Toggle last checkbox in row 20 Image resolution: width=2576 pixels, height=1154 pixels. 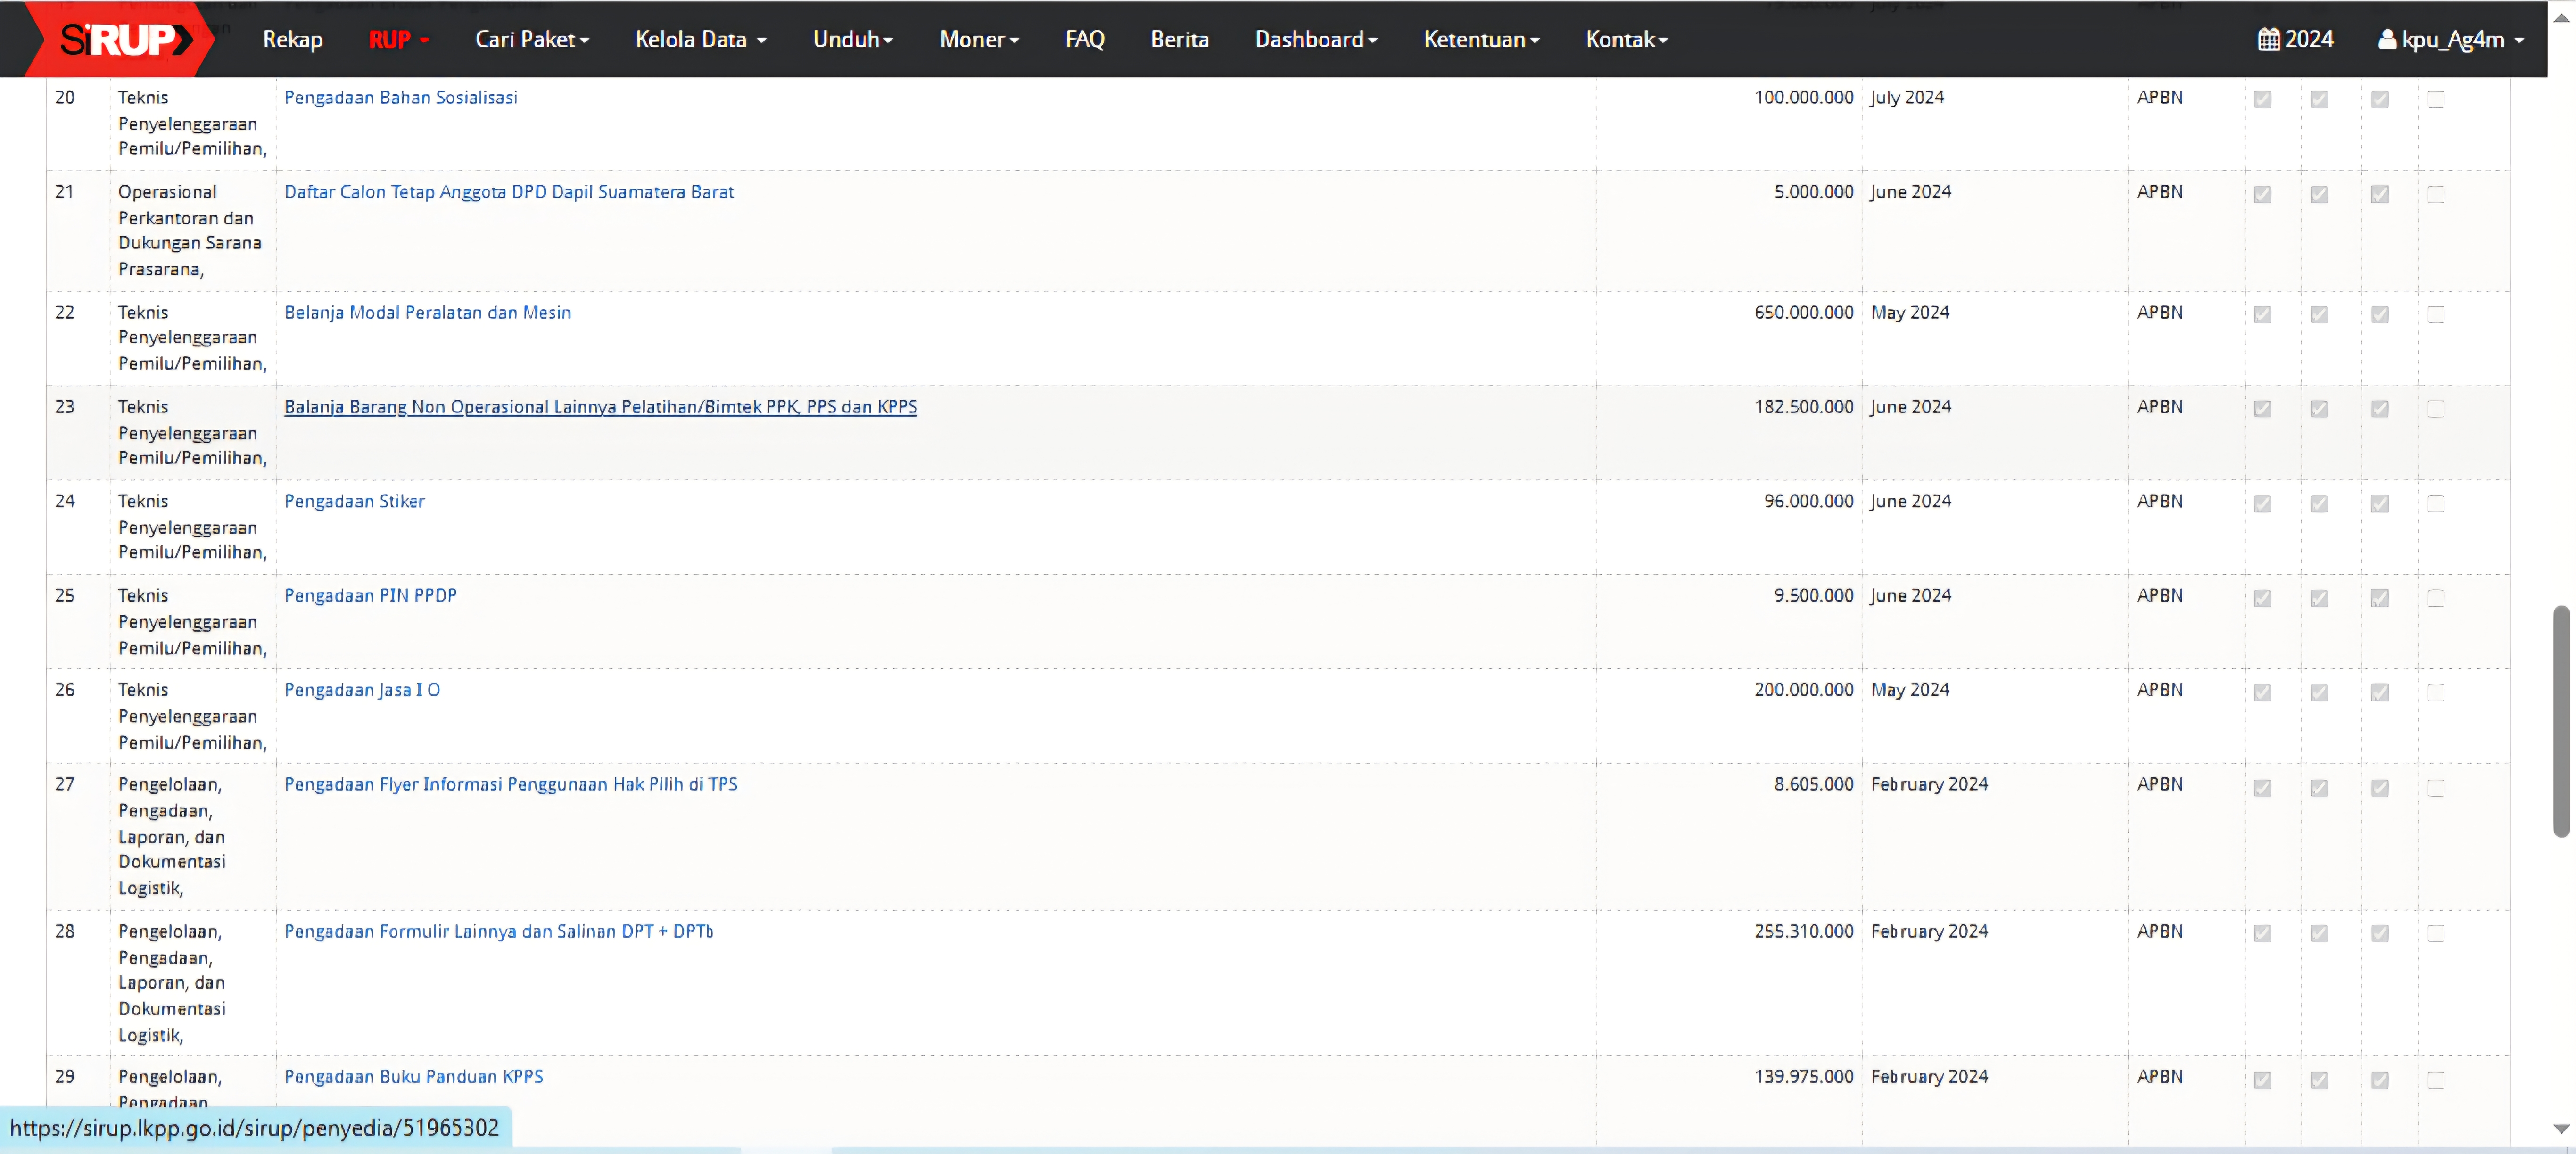2435,100
